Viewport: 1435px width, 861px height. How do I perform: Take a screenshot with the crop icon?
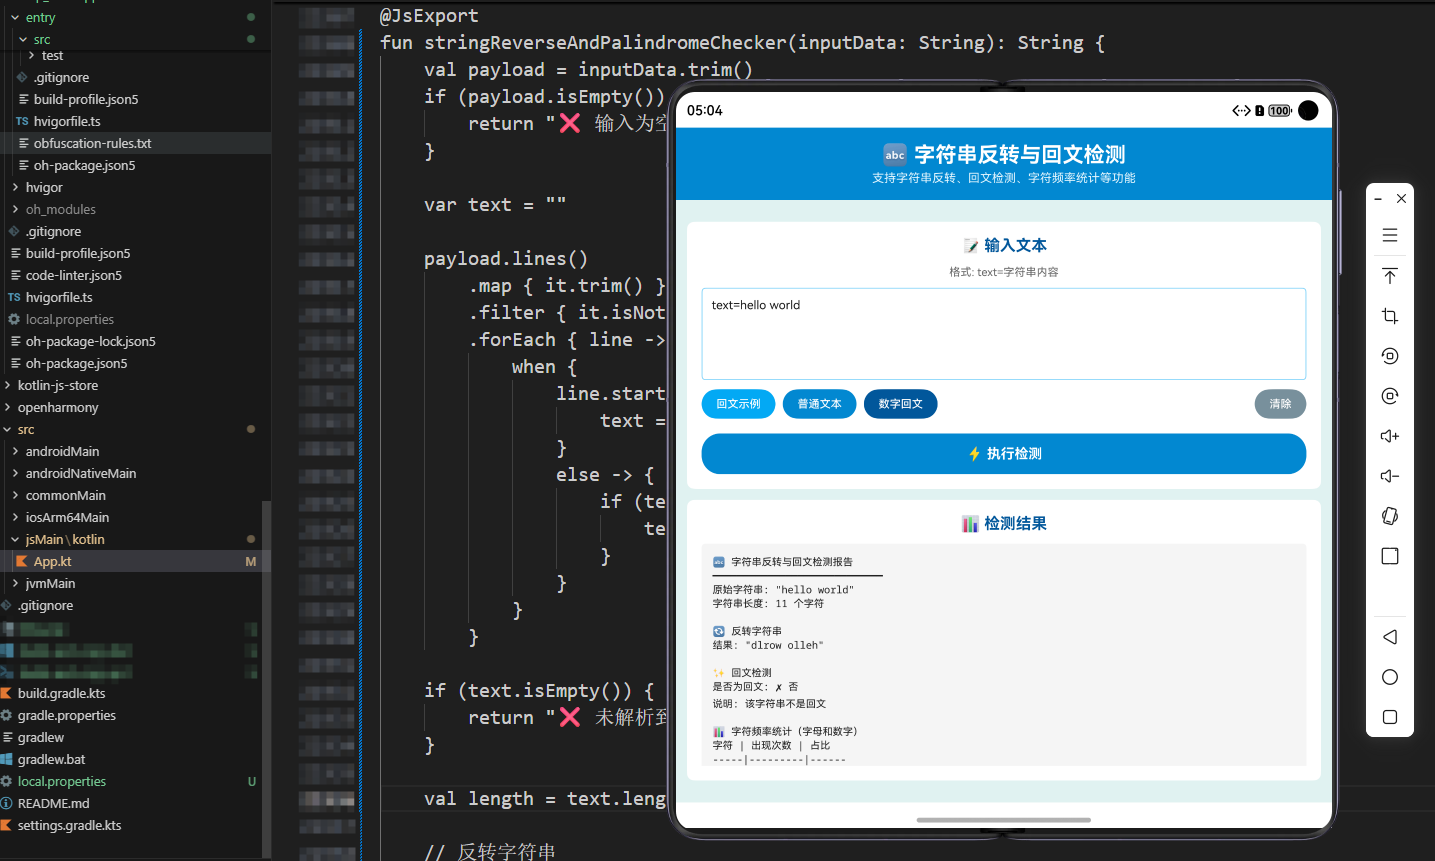[x=1390, y=316]
